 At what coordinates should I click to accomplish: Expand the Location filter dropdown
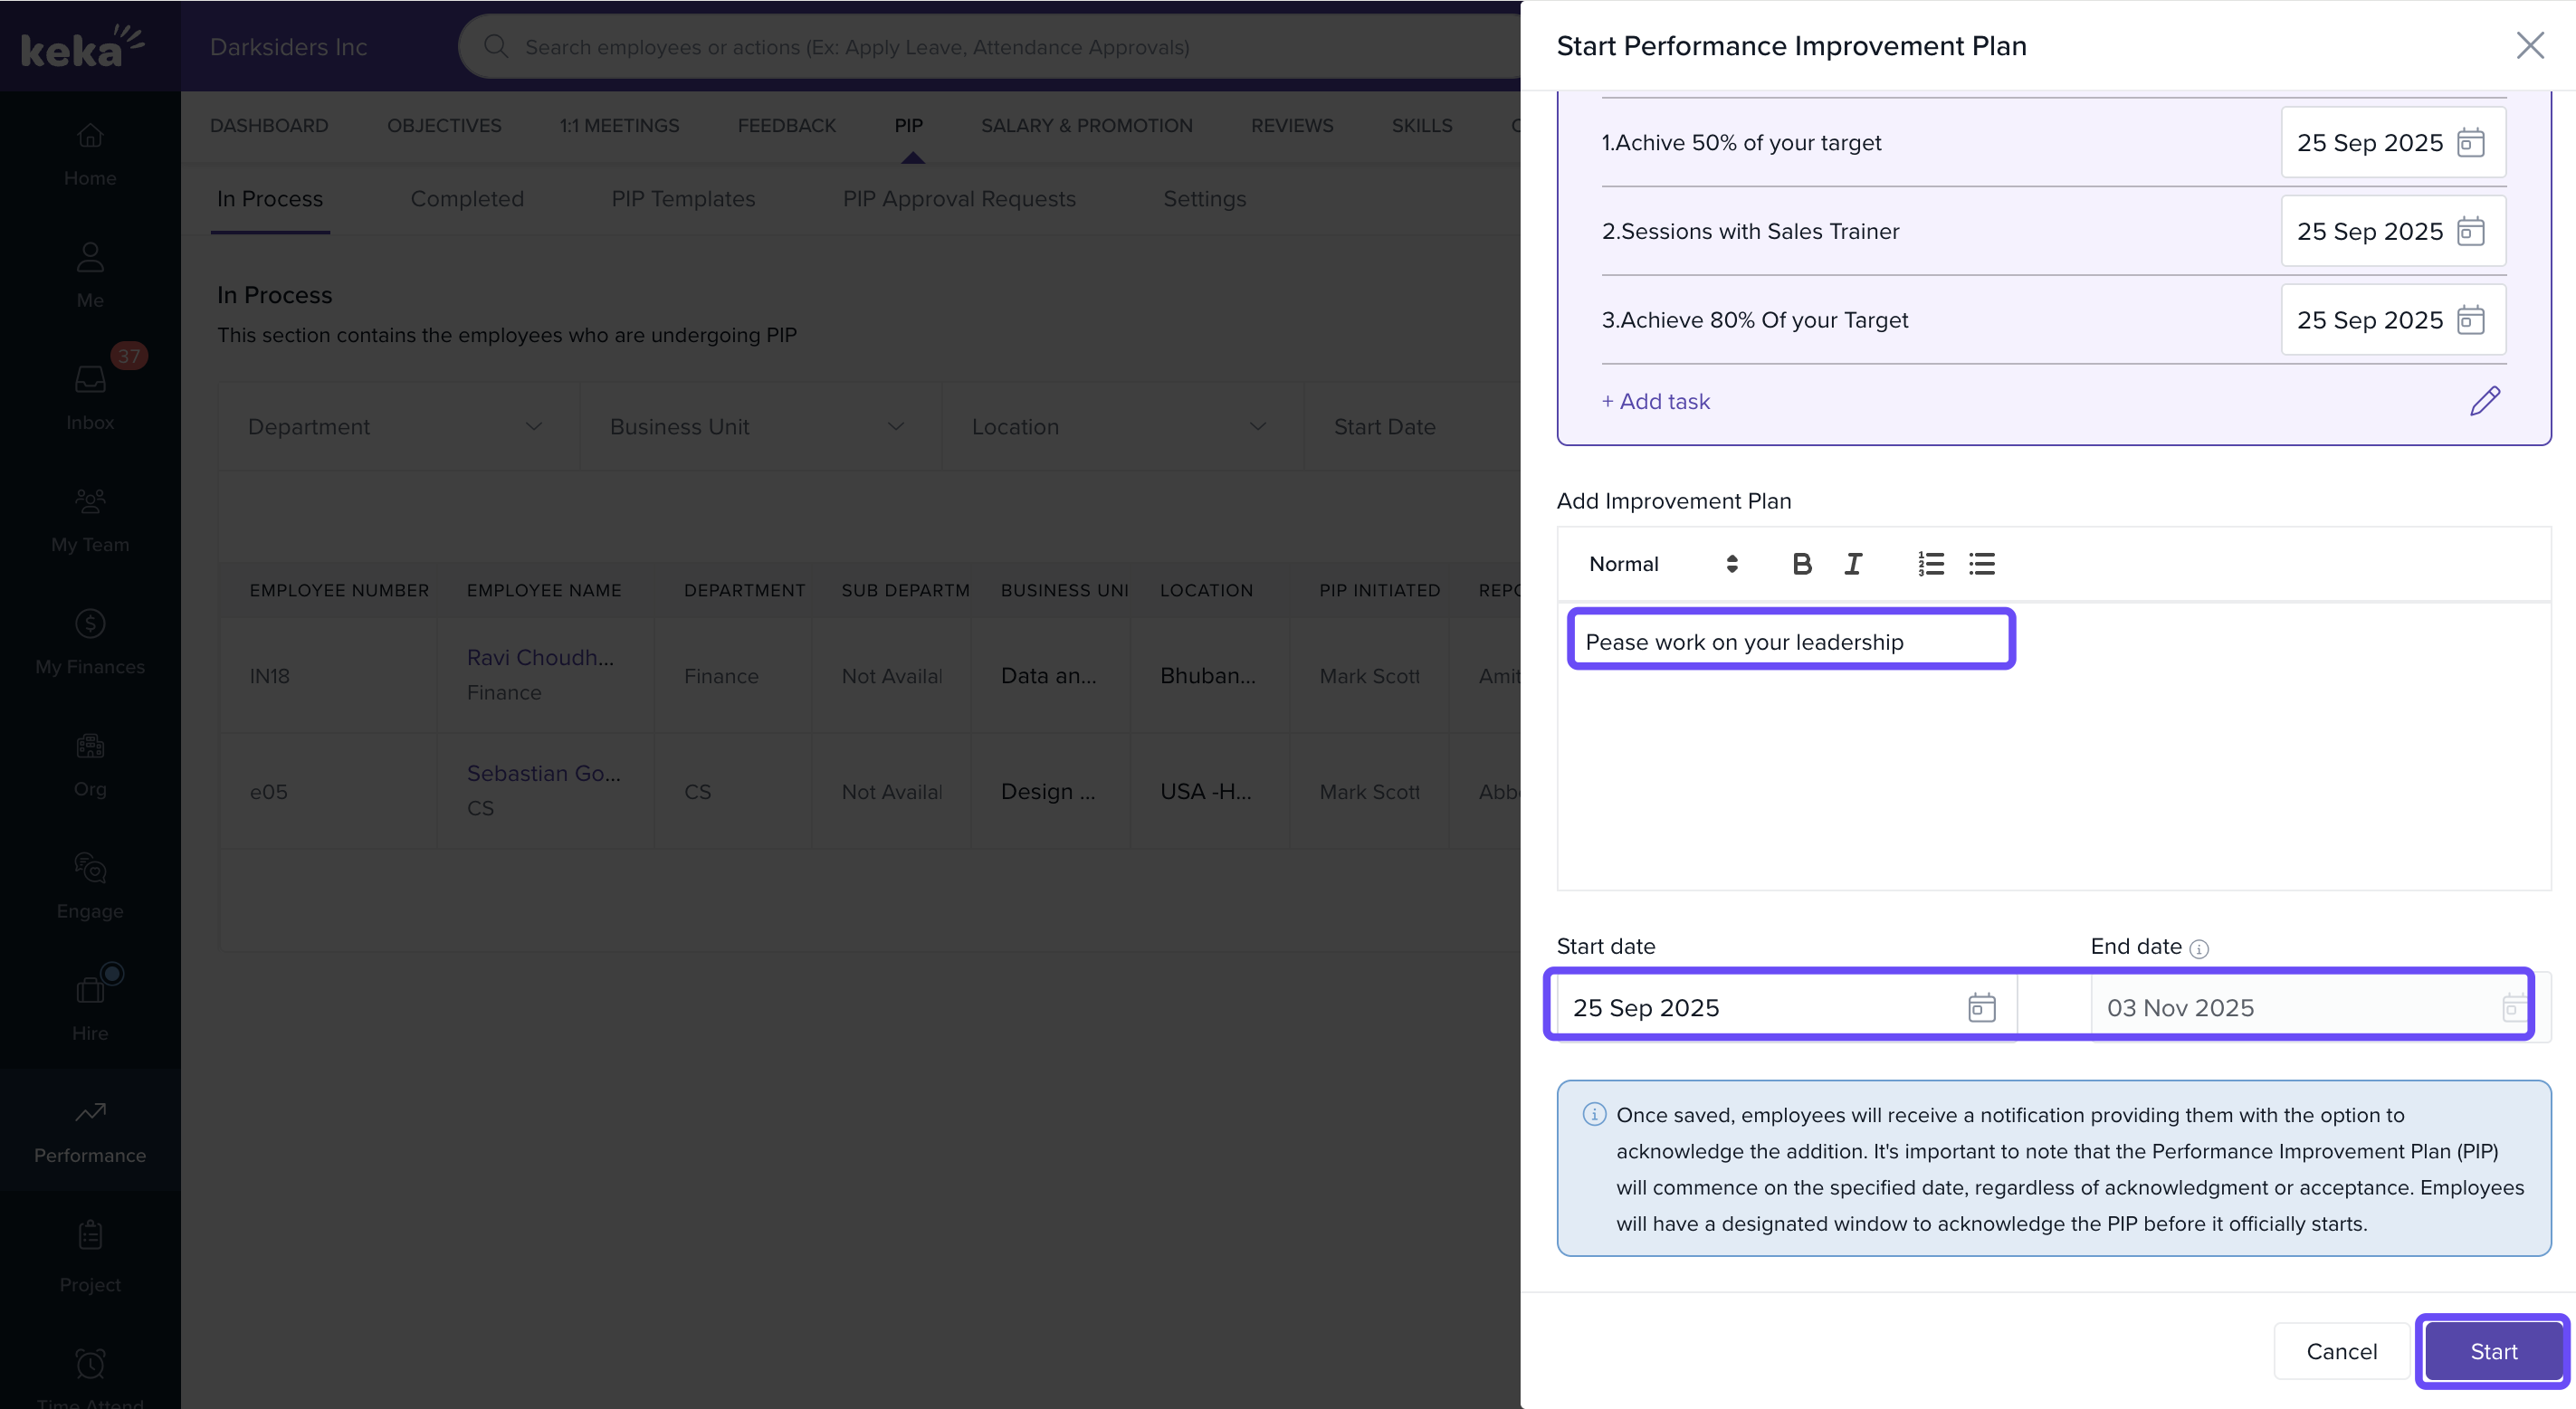(1121, 427)
